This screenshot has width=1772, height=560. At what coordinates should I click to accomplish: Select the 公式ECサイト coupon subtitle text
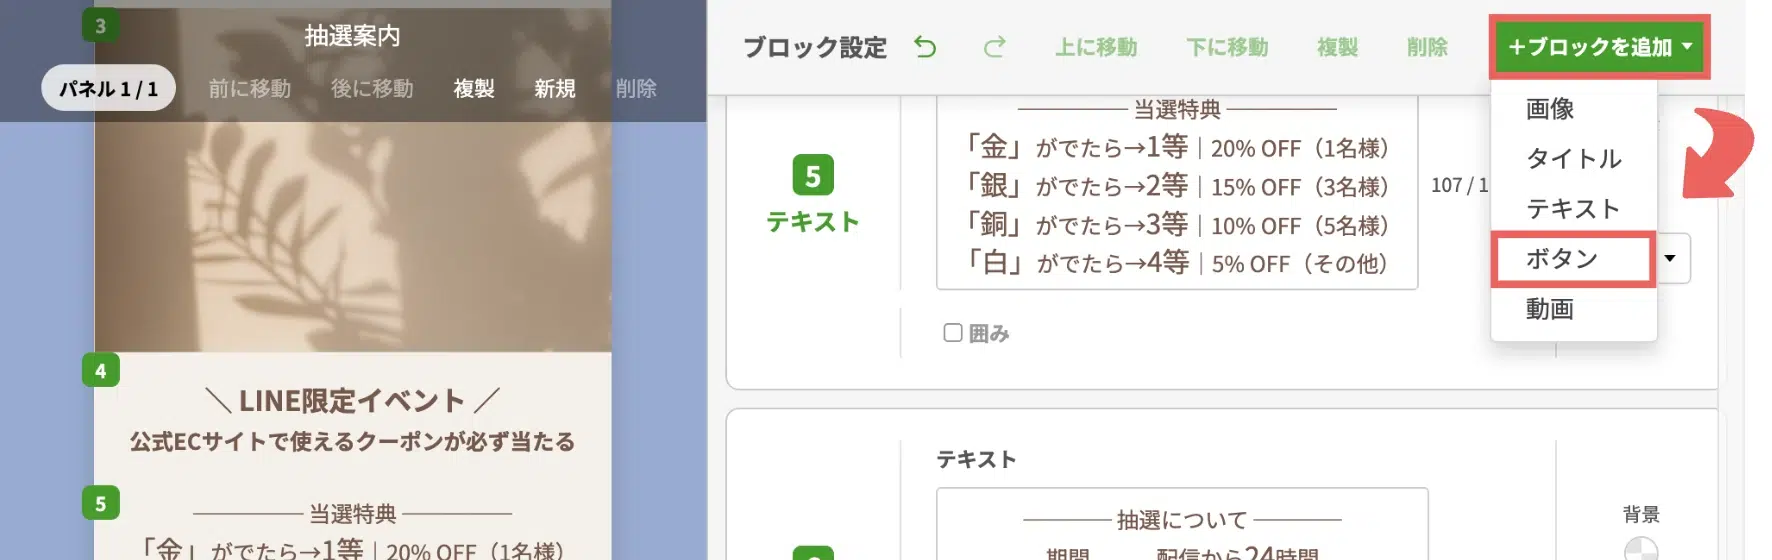(x=353, y=441)
